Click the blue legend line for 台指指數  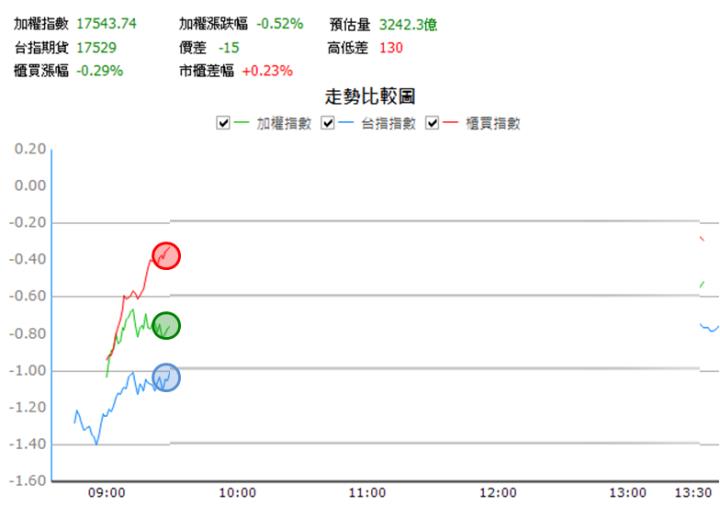point(346,123)
